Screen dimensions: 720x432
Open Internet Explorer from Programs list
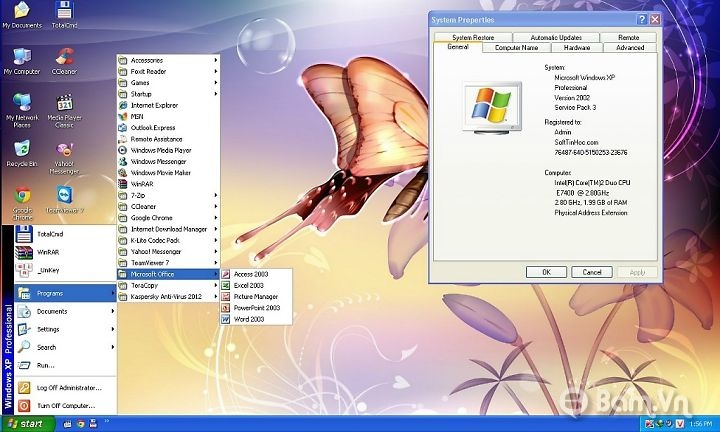[x=169, y=105]
